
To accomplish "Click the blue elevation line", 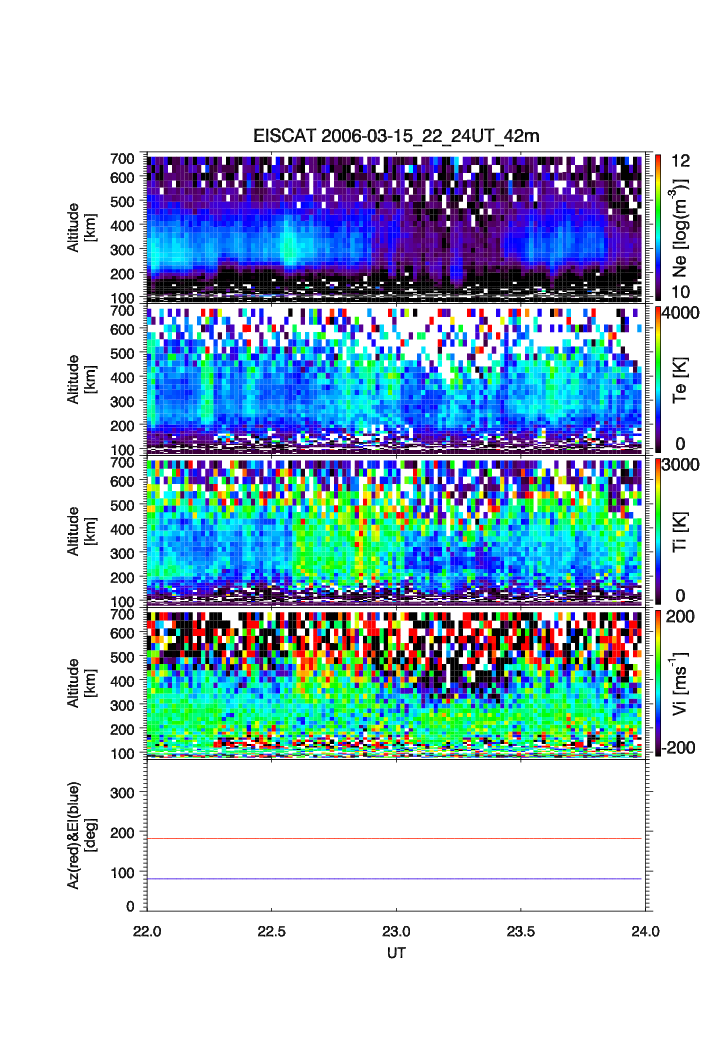I will click(396, 879).
